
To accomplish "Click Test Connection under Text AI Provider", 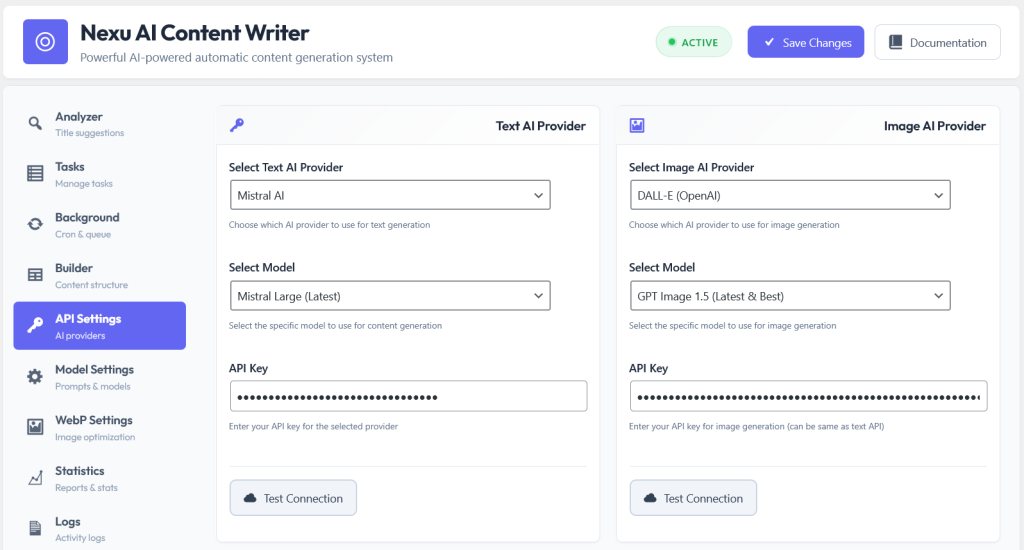I will pos(293,498).
